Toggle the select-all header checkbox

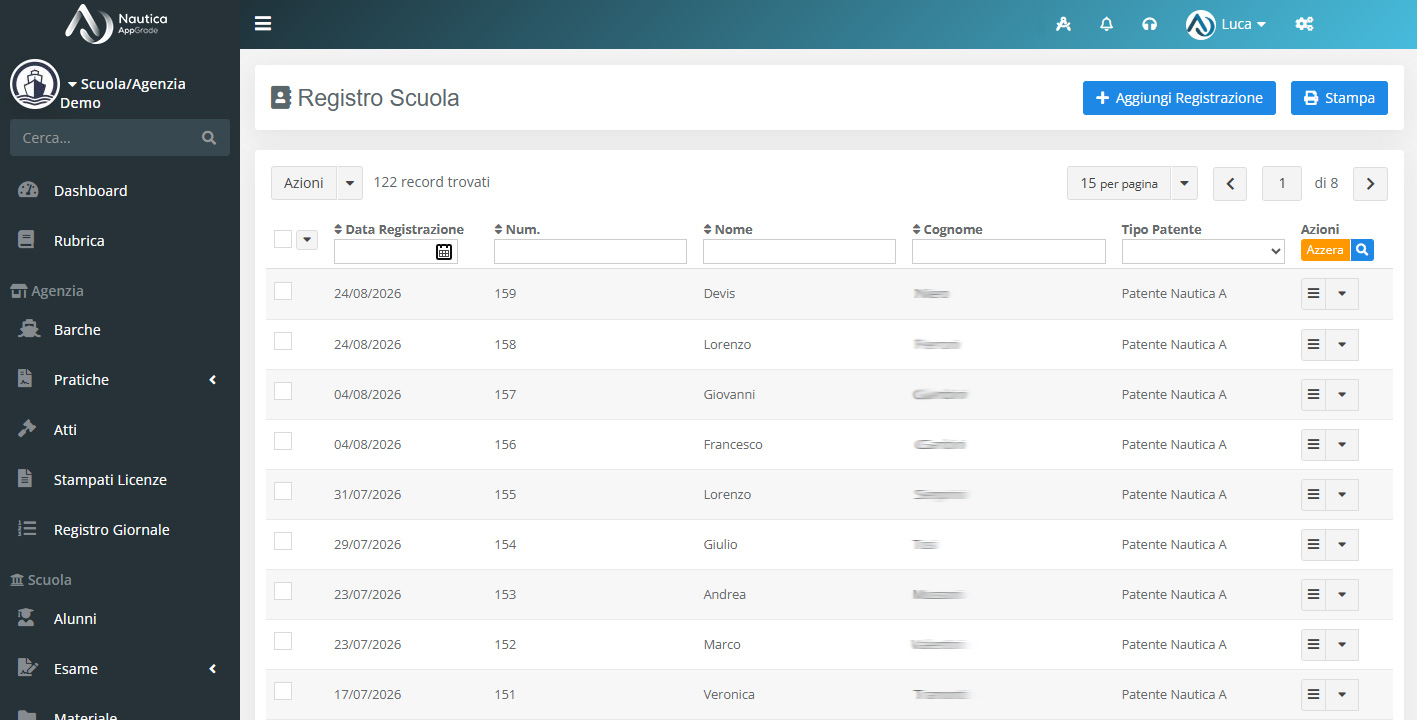283,239
